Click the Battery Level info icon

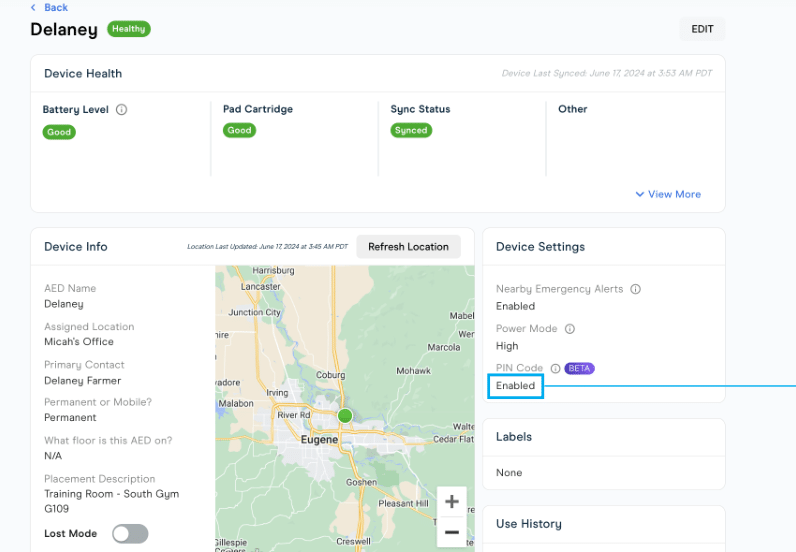(122, 110)
